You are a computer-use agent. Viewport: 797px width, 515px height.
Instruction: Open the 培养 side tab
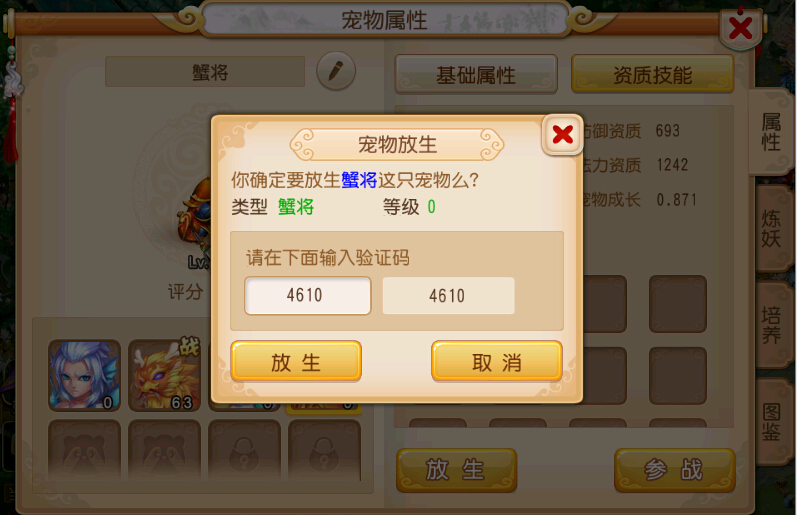coord(771,325)
